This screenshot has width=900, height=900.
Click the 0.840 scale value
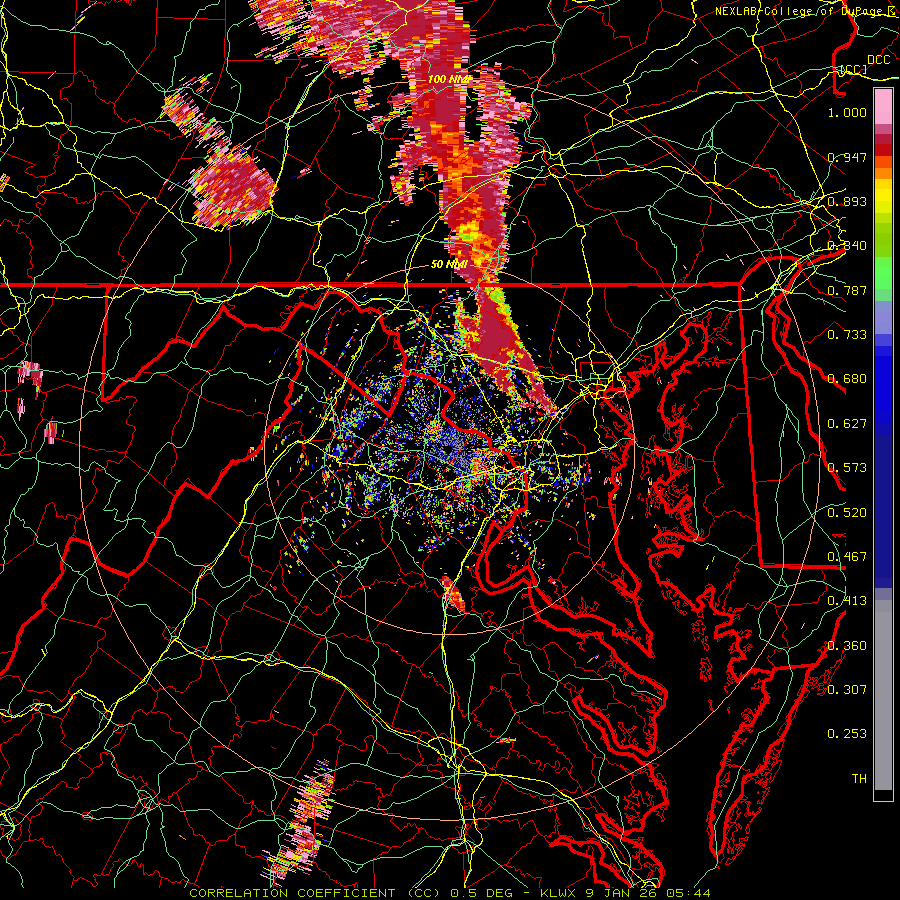(x=847, y=246)
